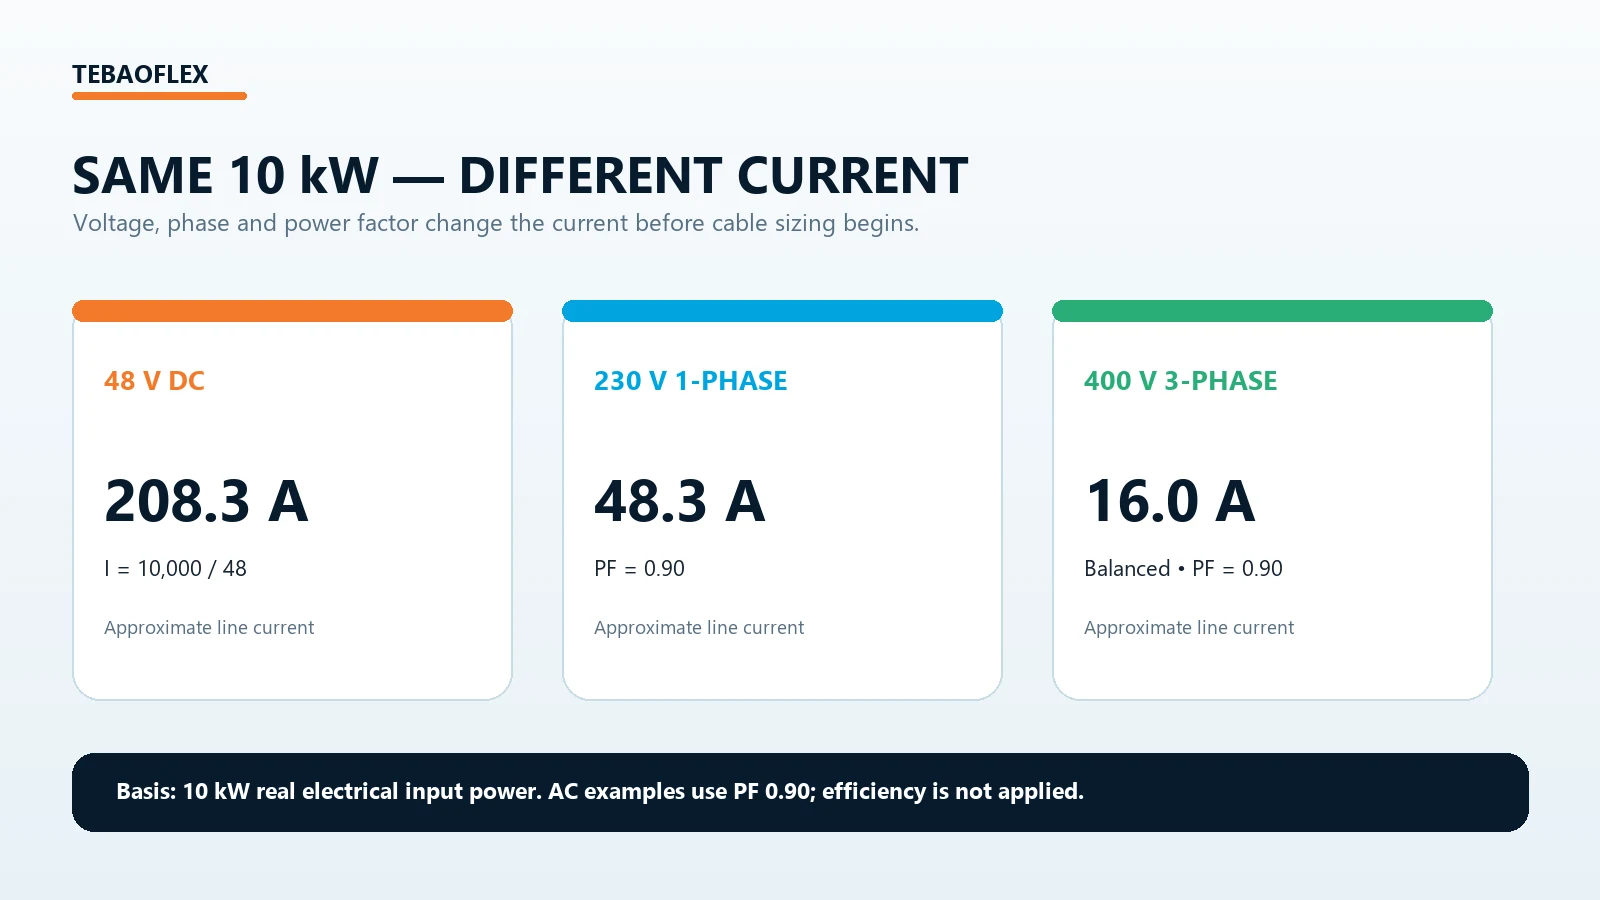This screenshot has height=900, width=1600.
Task: Click the 48.3 A current value
Action: pos(680,501)
